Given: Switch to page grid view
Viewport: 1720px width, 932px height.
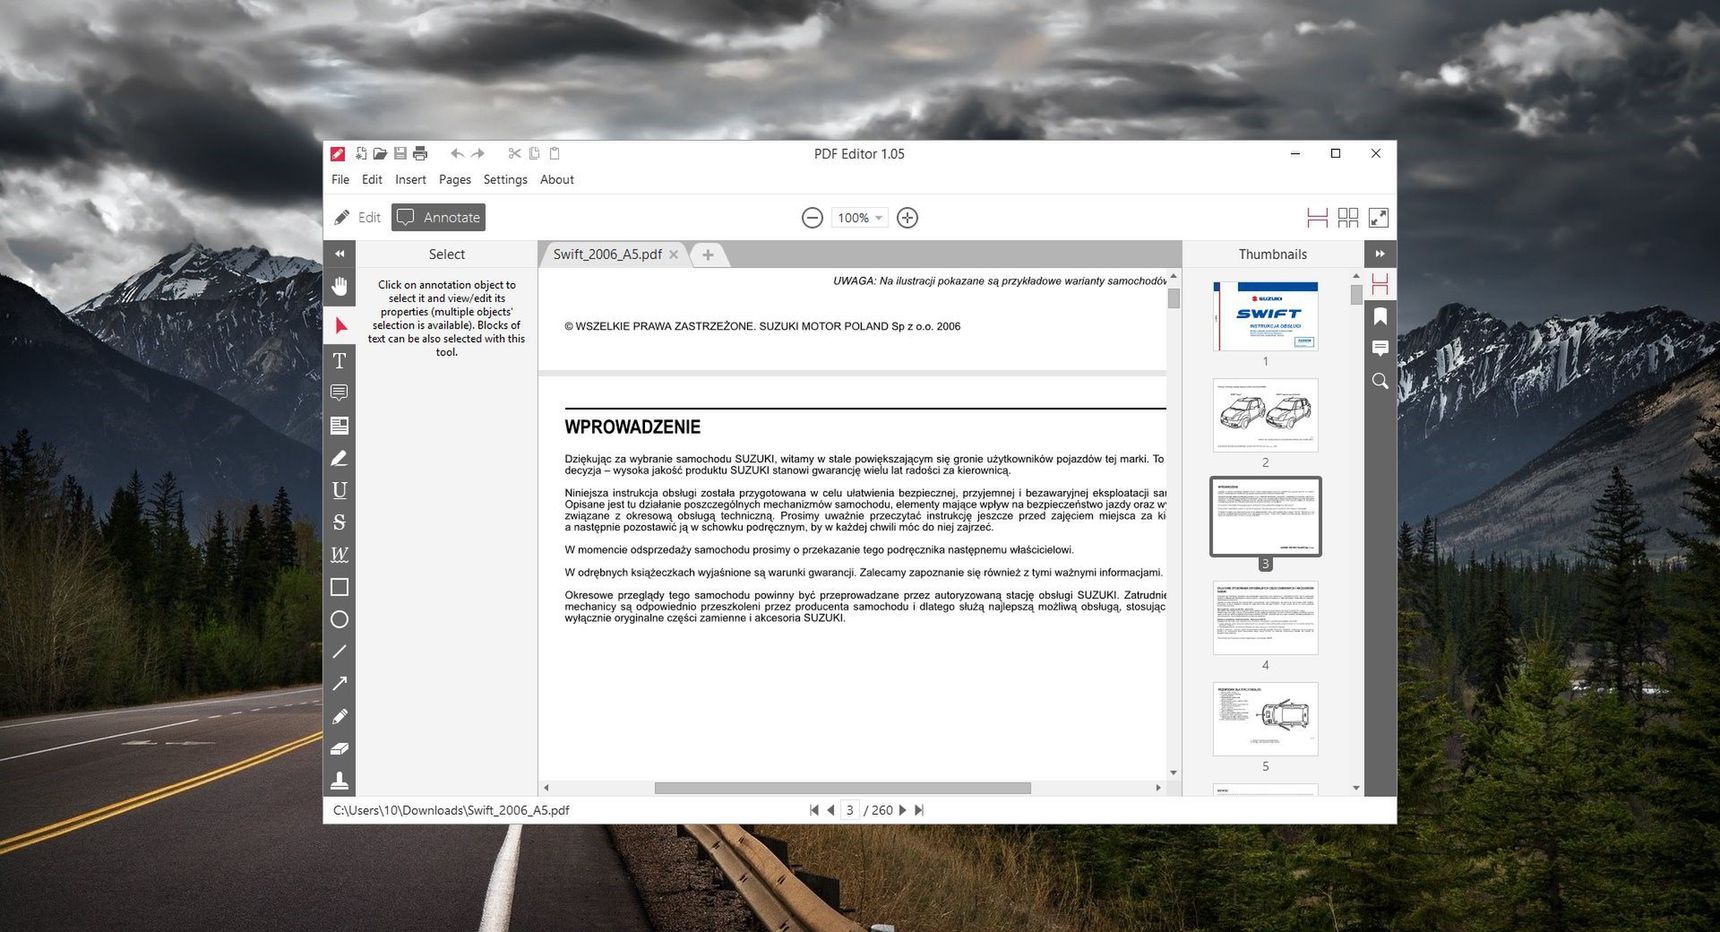Looking at the screenshot, I should point(1348,217).
